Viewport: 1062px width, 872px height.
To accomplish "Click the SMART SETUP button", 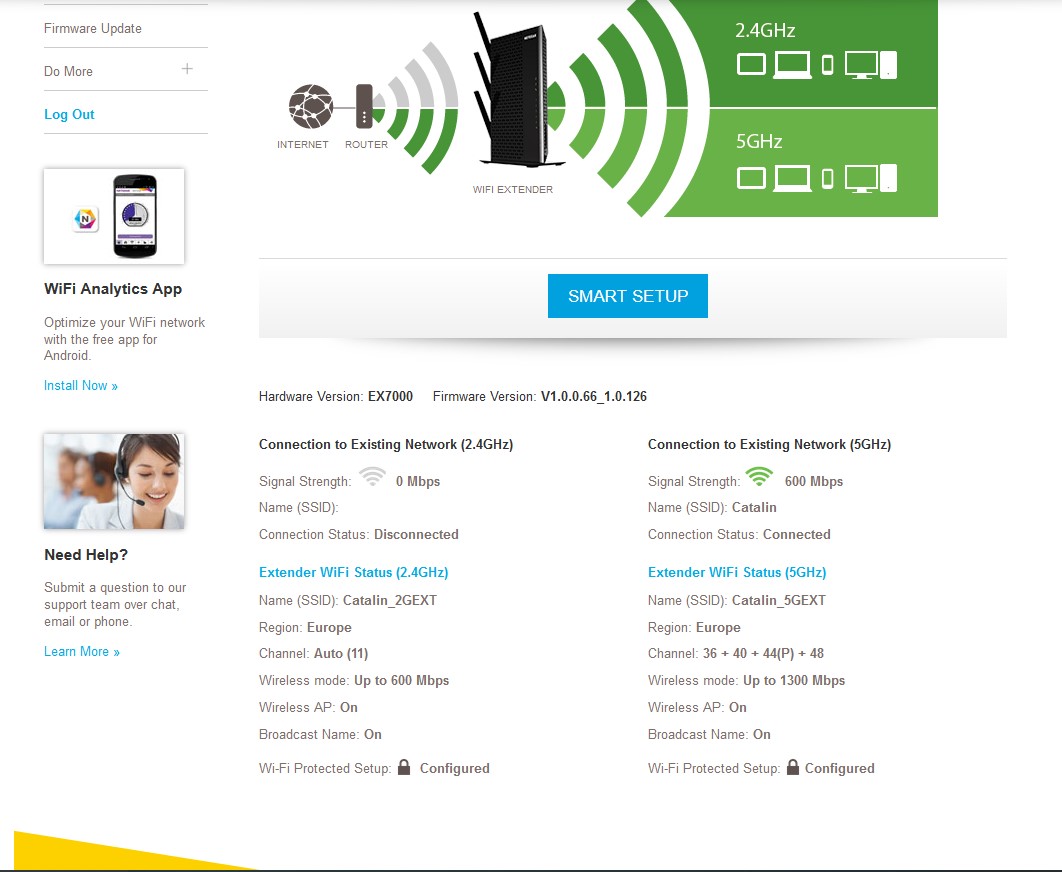I will (628, 296).
